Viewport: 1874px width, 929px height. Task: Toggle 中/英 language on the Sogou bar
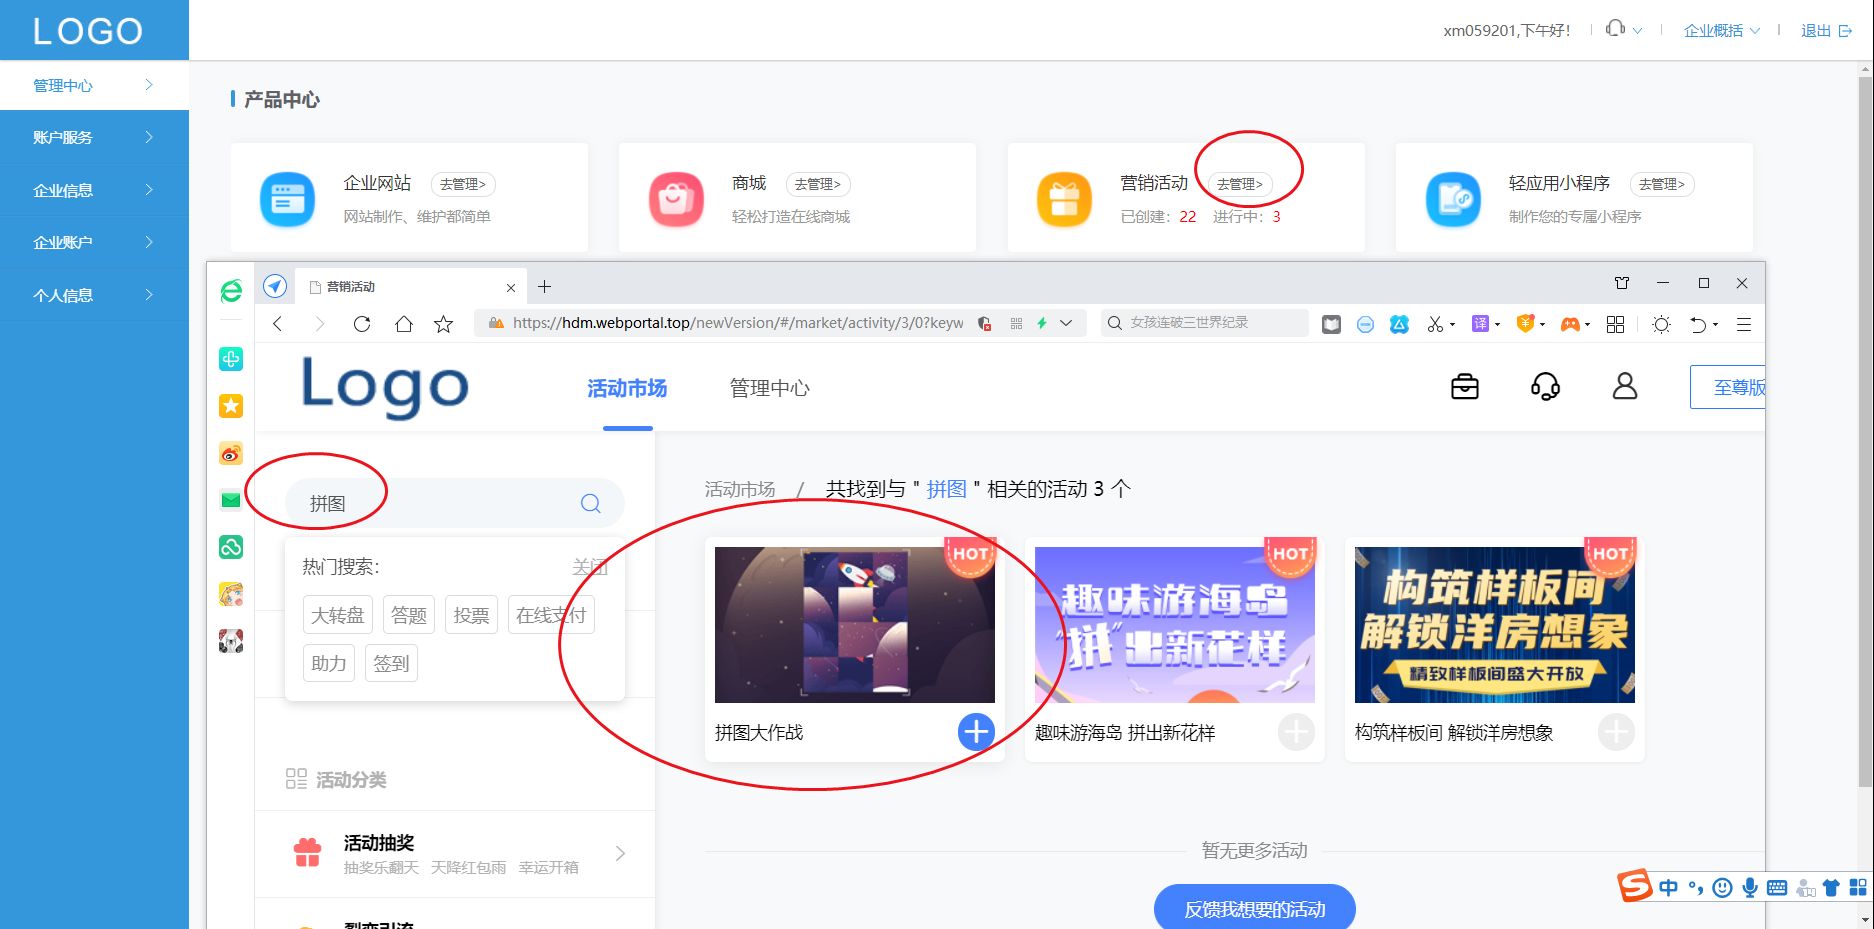pos(1667,887)
